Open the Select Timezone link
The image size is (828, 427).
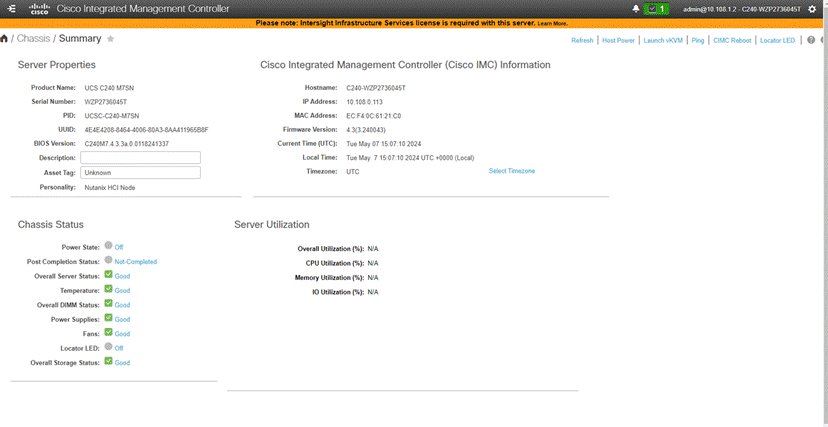click(512, 171)
